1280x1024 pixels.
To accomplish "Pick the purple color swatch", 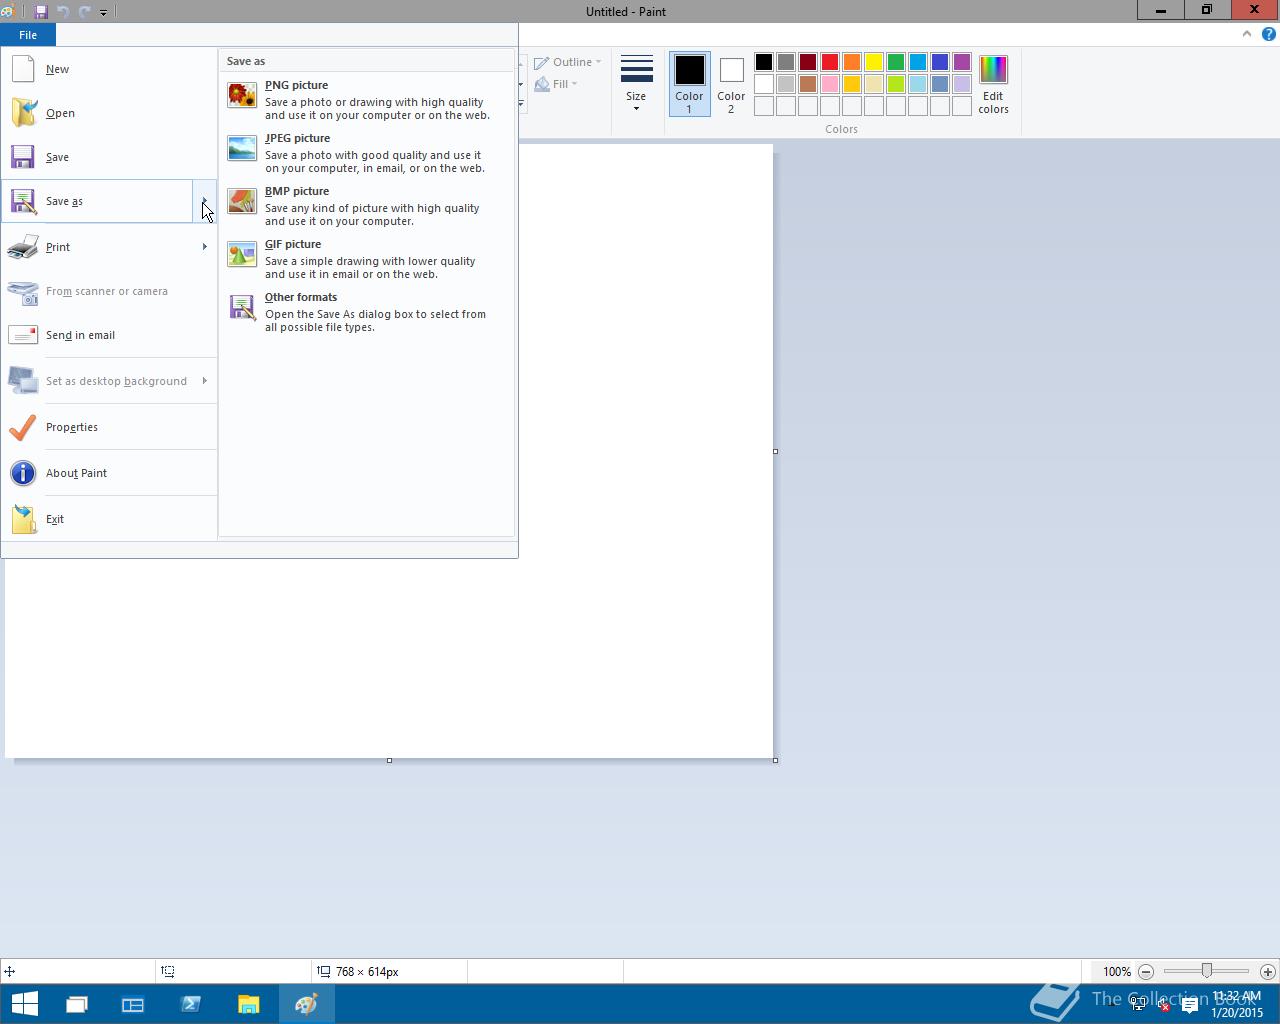I will [962, 62].
